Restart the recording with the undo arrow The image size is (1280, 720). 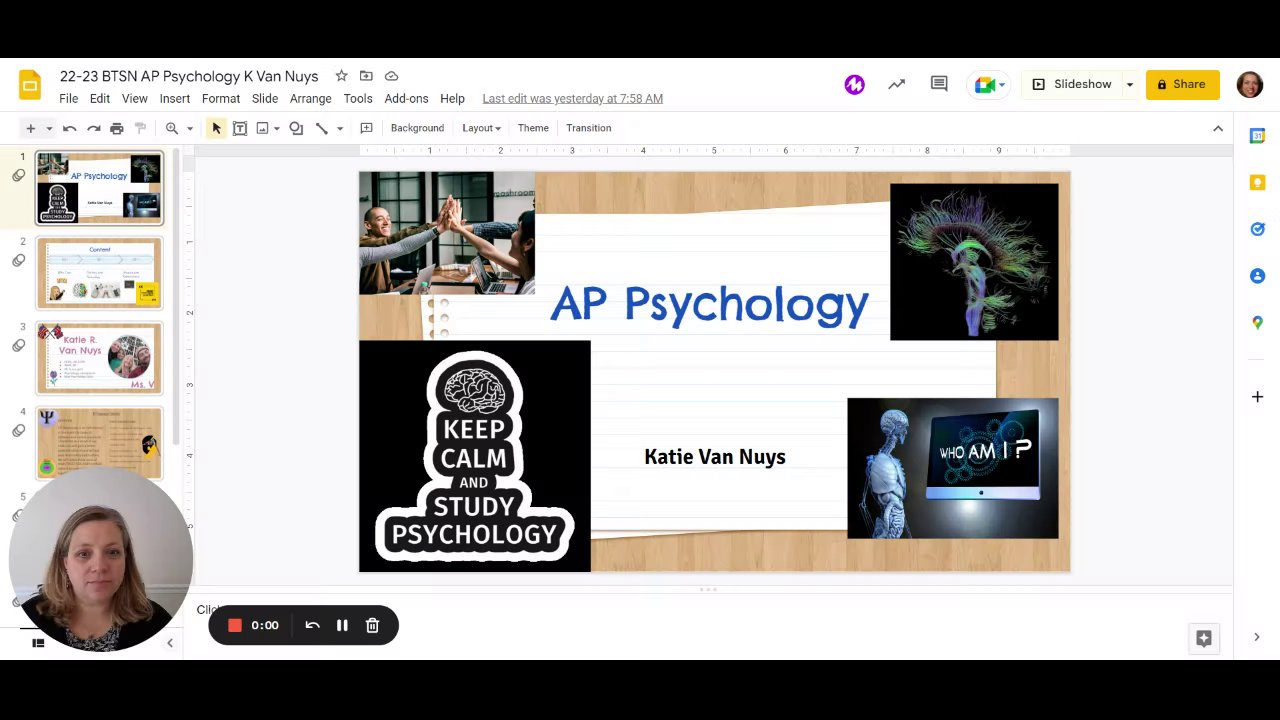[x=312, y=625]
